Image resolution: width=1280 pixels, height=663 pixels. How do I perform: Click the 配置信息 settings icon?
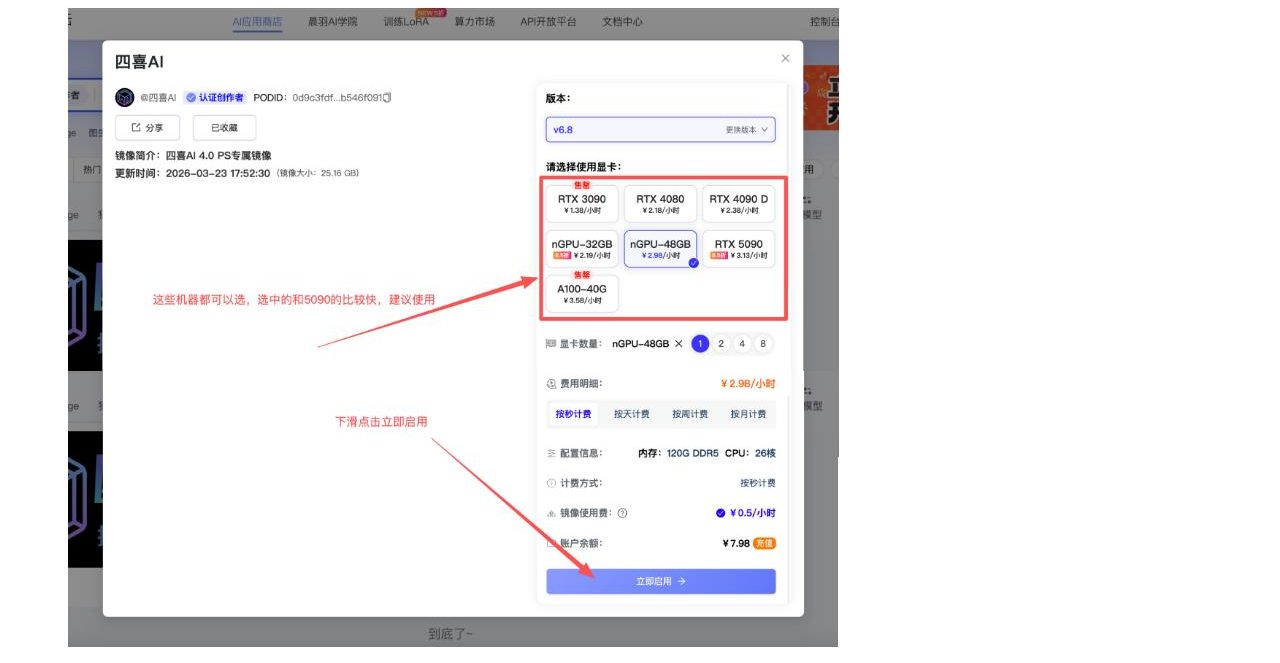pos(551,453)
